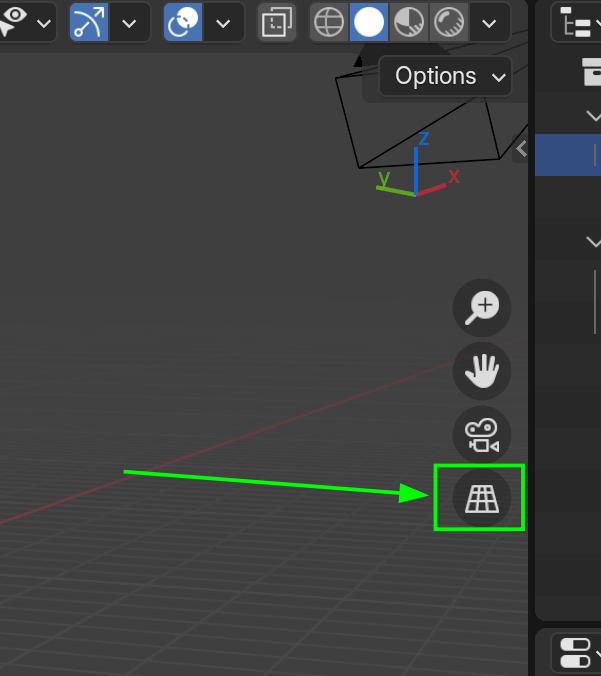Collapse the second item in the Outliner
Viewport: 601px width, 676px height.
[x=594, y=241]
